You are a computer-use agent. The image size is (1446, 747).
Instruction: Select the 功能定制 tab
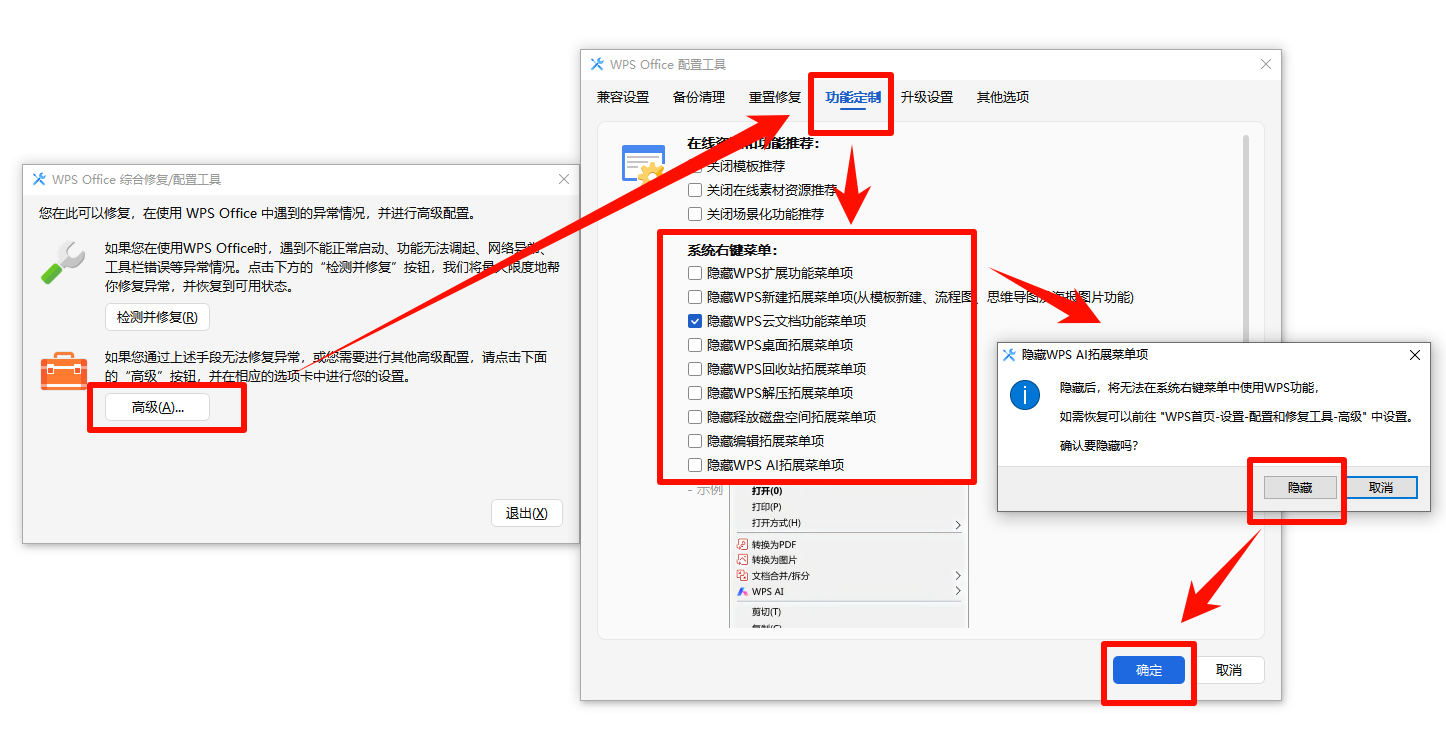click(853, 97)
